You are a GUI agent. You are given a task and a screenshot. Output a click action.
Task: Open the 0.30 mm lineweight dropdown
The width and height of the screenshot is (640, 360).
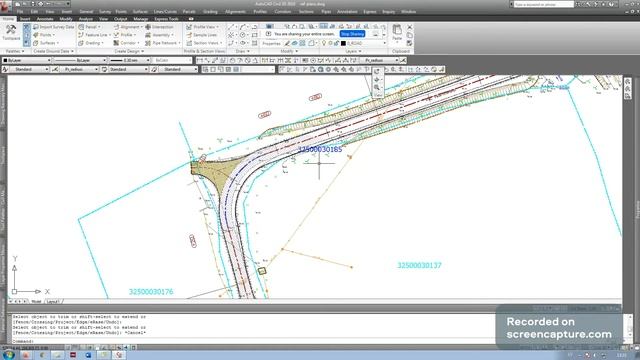pos(130,60)
